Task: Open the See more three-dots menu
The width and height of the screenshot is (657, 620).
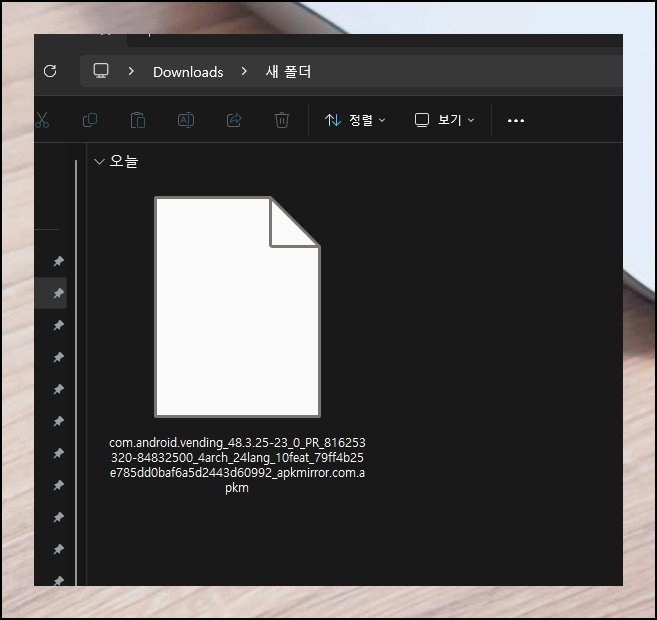Action: click(515, 121)
